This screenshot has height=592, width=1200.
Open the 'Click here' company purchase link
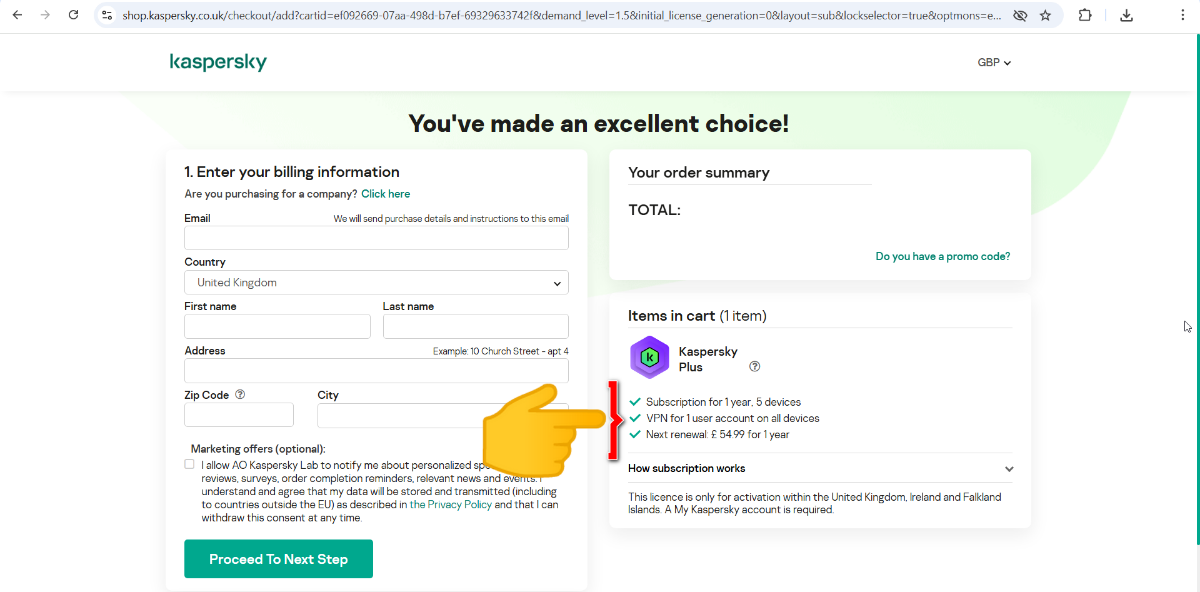click(385, 194)
